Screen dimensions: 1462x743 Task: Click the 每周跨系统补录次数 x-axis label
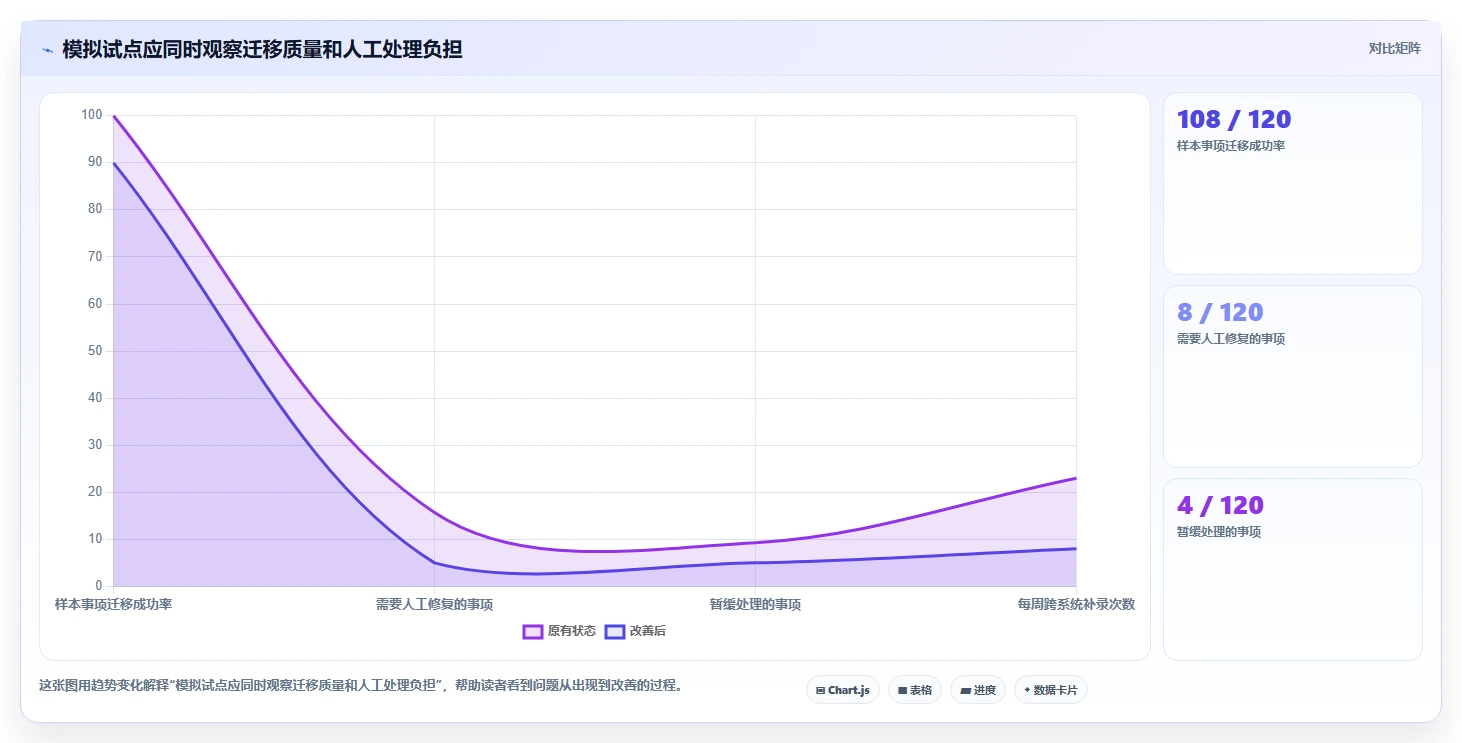1076,605
